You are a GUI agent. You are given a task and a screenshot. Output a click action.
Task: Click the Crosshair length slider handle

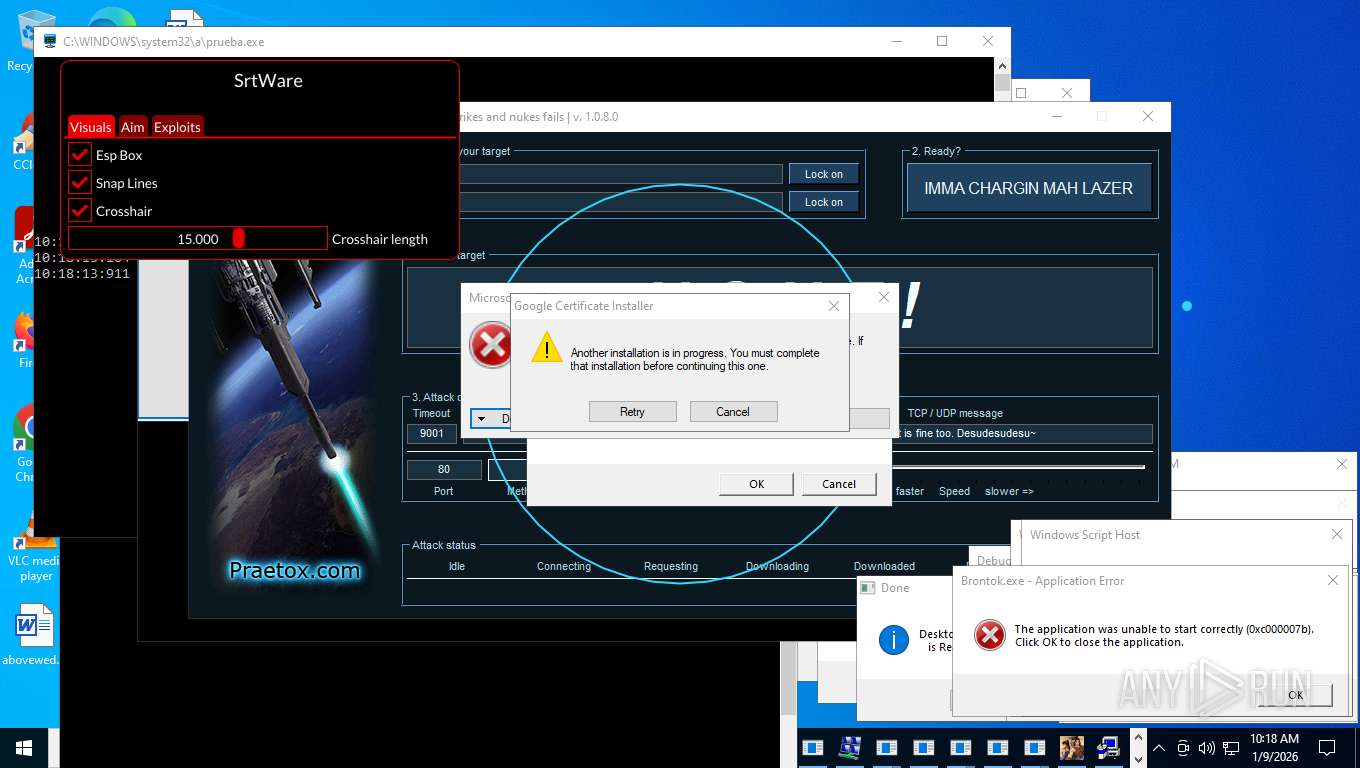click(x=238, y=238)
